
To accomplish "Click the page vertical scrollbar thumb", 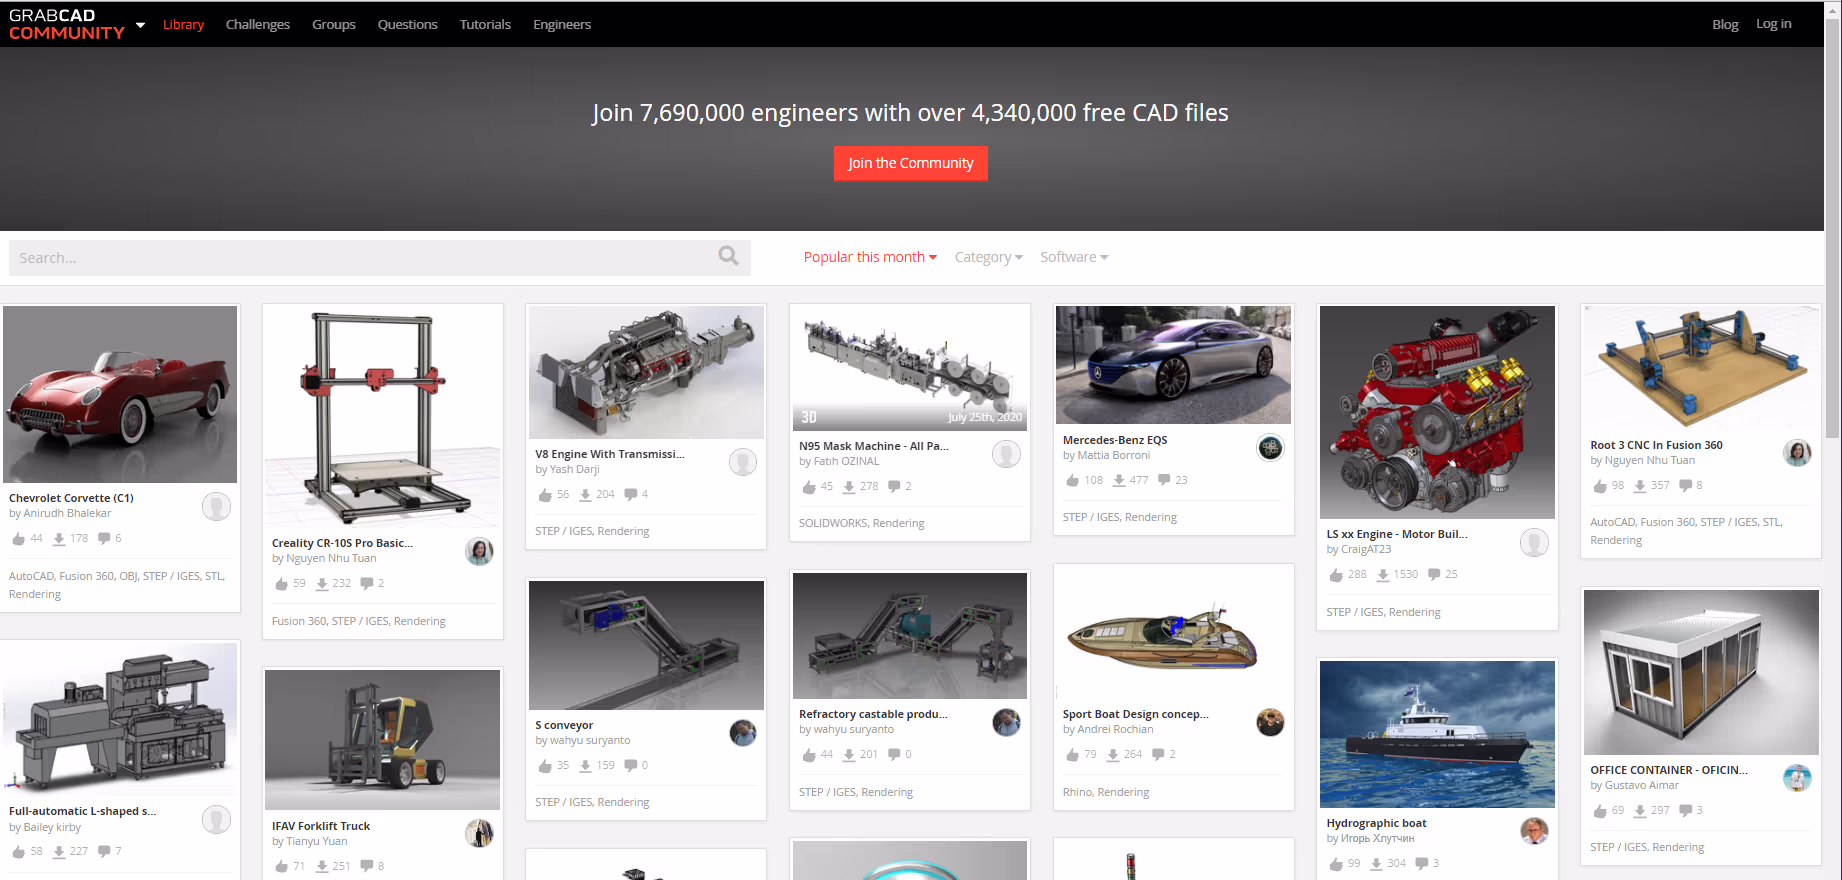I will 1832,228.
